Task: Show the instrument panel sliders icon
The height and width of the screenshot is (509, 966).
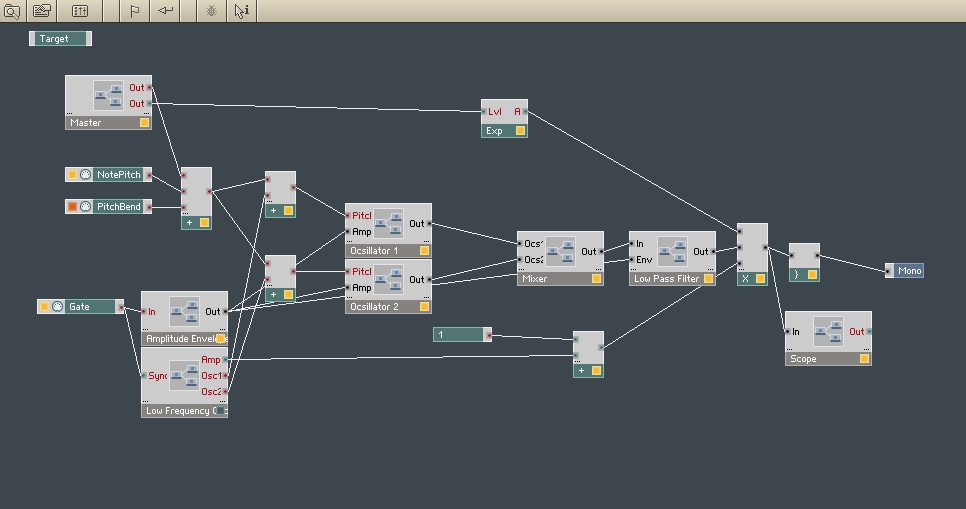Action: pos(80,10)
